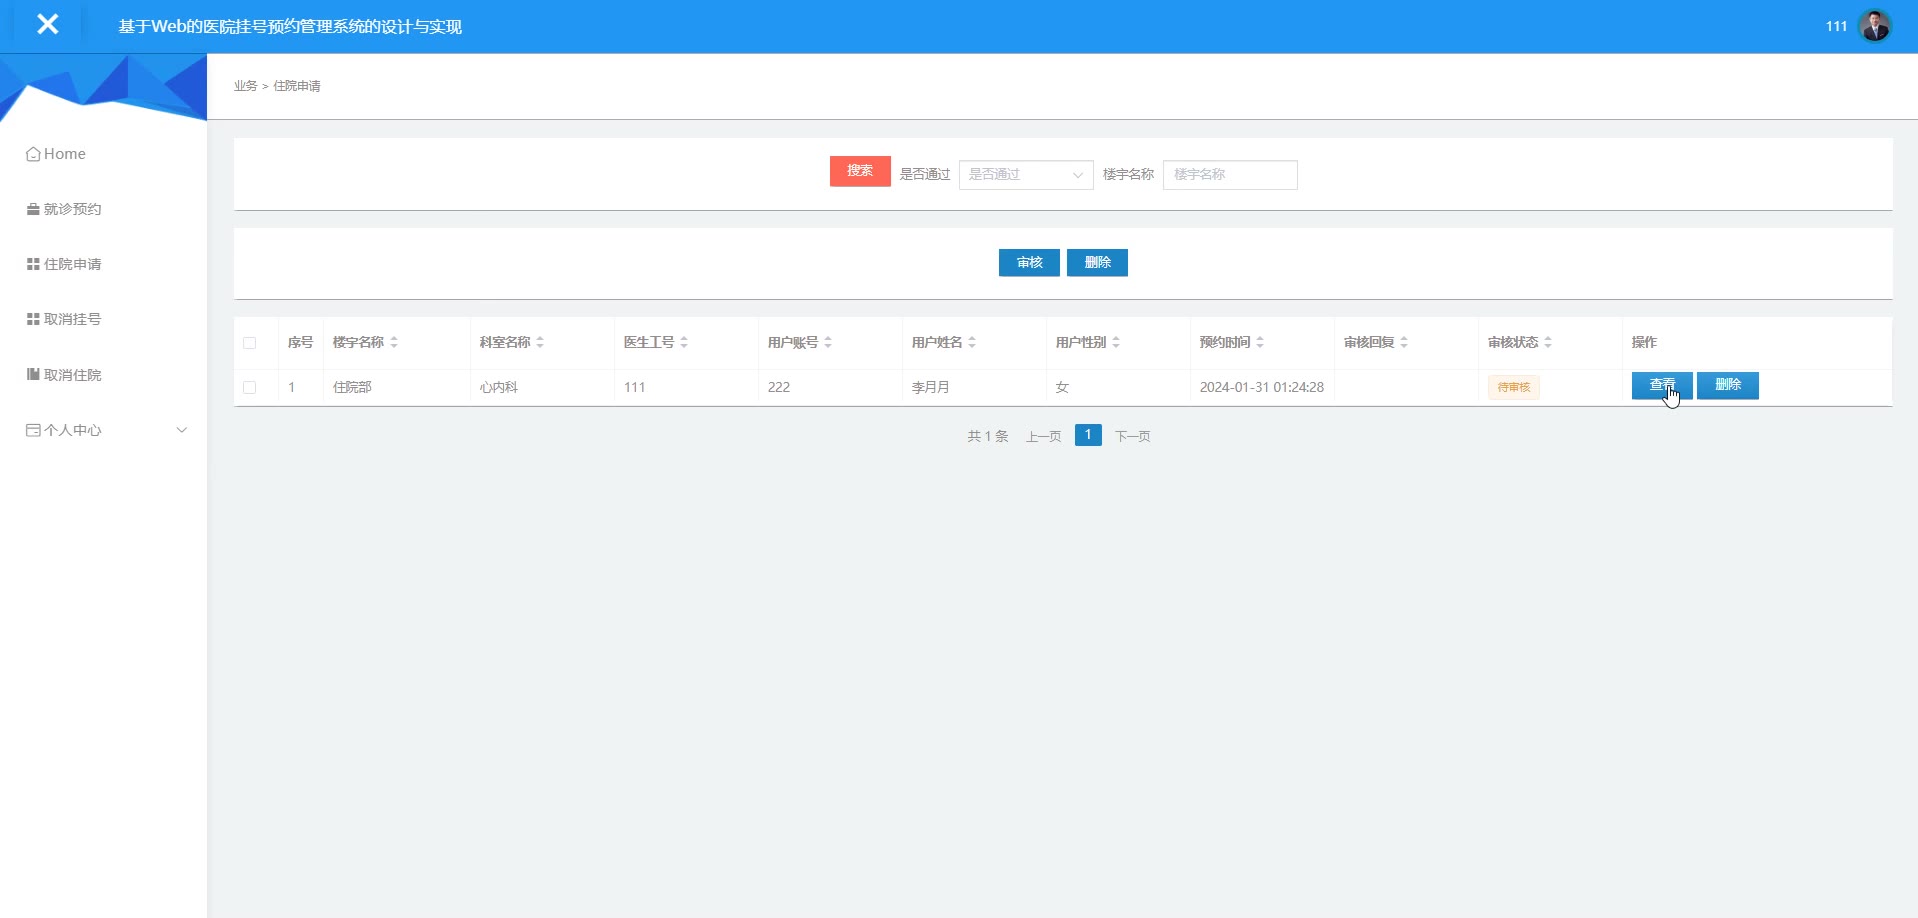Image resolution: width=1918 pixels, height=918 pixels.
Task: Click the 共 1 条 total count text
Action: coord(988,437)
